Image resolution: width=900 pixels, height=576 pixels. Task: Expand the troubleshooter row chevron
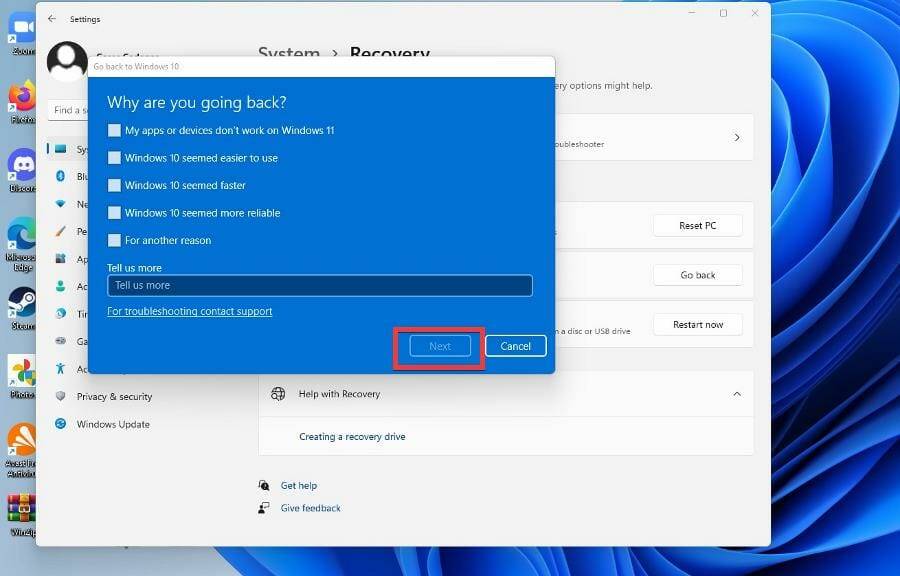737,137
